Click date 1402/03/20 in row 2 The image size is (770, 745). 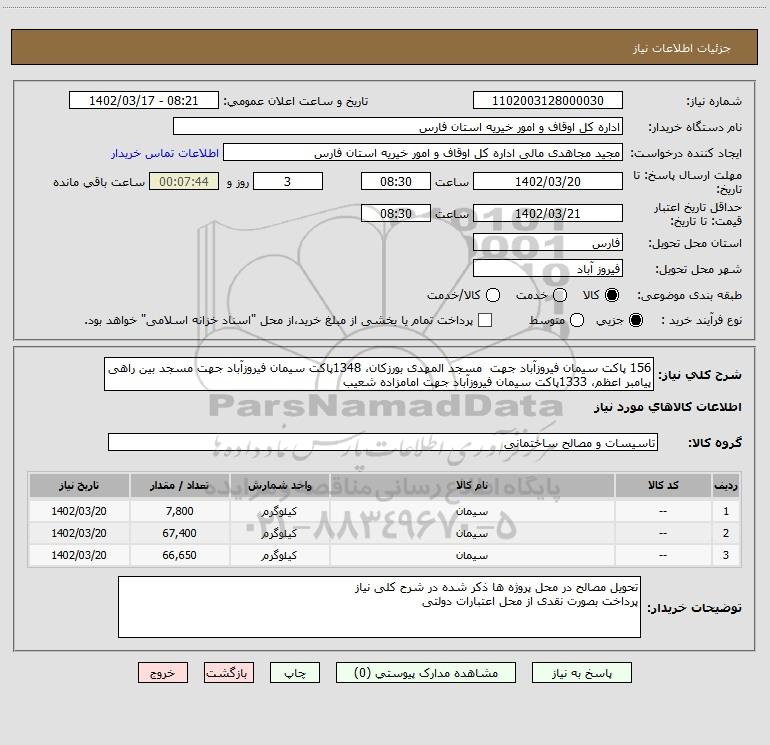[x=79, y=533]
